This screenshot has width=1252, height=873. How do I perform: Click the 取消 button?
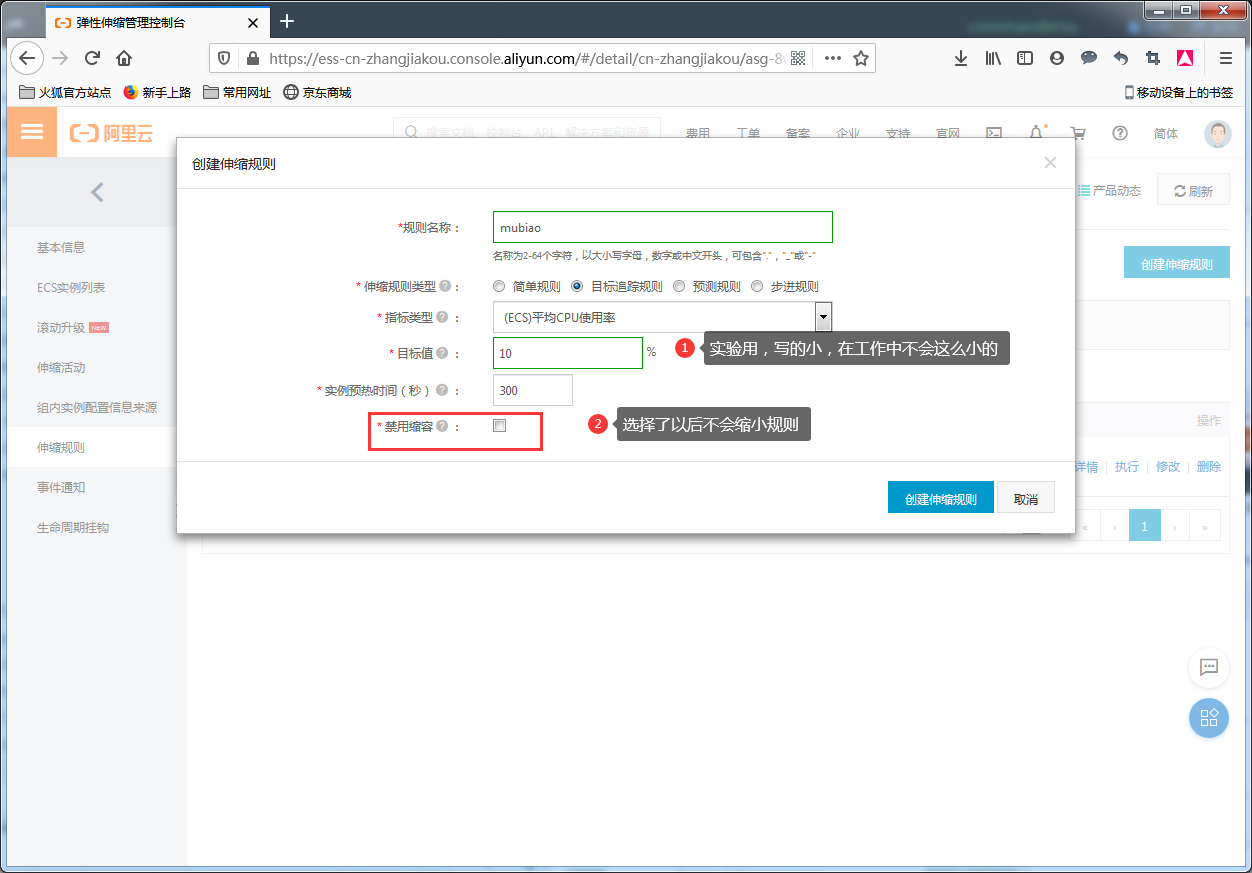click(1025, 498)
